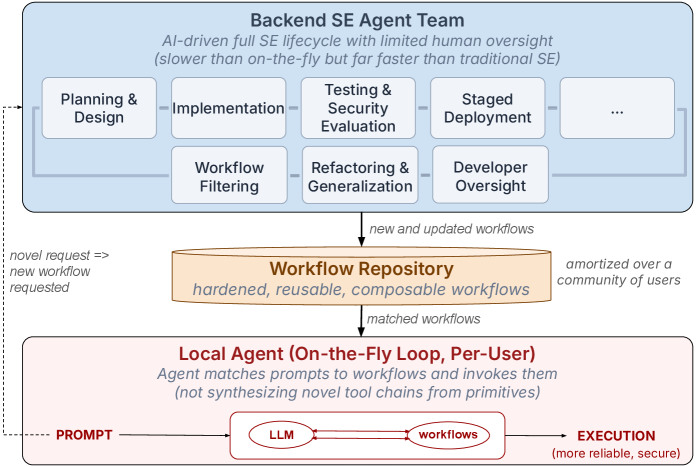Image resolution: width=698 pixels, height=467 pixels.
Task: Click the Local Agent (On-the-Fly Loop, Per-User) heading
Action: pos(357,354)
